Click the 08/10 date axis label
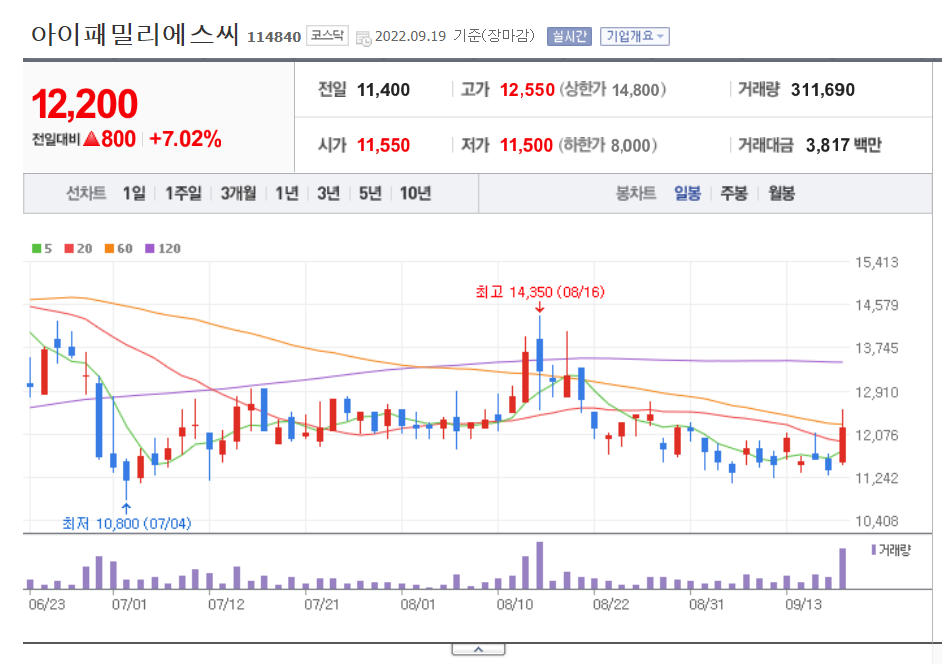This screenshot has width=942, height=664. tap(515, 605)
